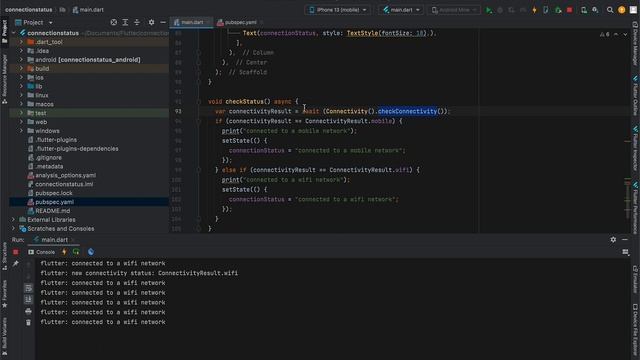Toggle the Flutter Inspector side tab
Screen dimensions: 640x360
[x=635, y=149]
